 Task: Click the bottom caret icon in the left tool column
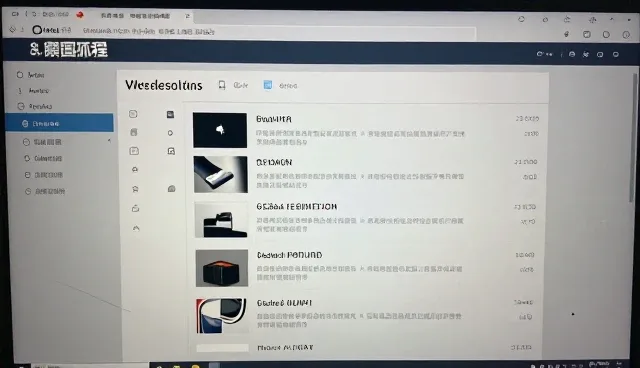click(x=136, y=228)
